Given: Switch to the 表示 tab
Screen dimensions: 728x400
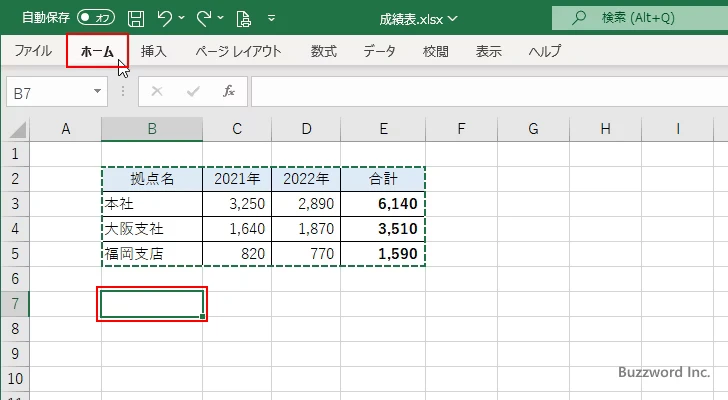Looking at the screenshot, I should pyautogui.click(x=488, y=51).
